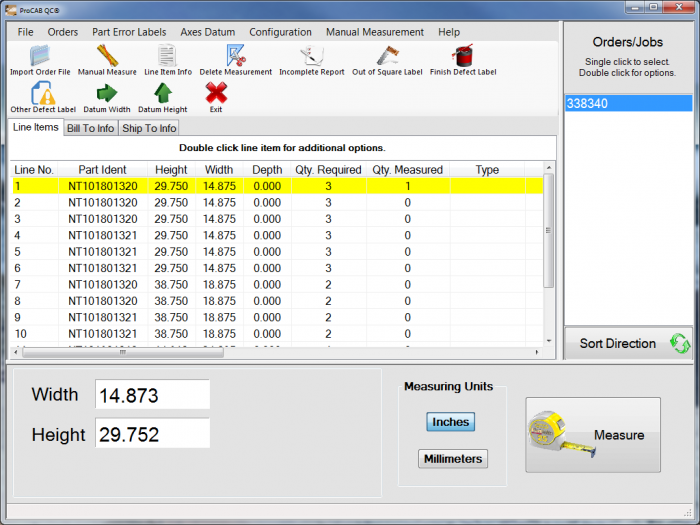Open the Configuration menu
Screen dimensions: 700x525
(x=280, y=32)
